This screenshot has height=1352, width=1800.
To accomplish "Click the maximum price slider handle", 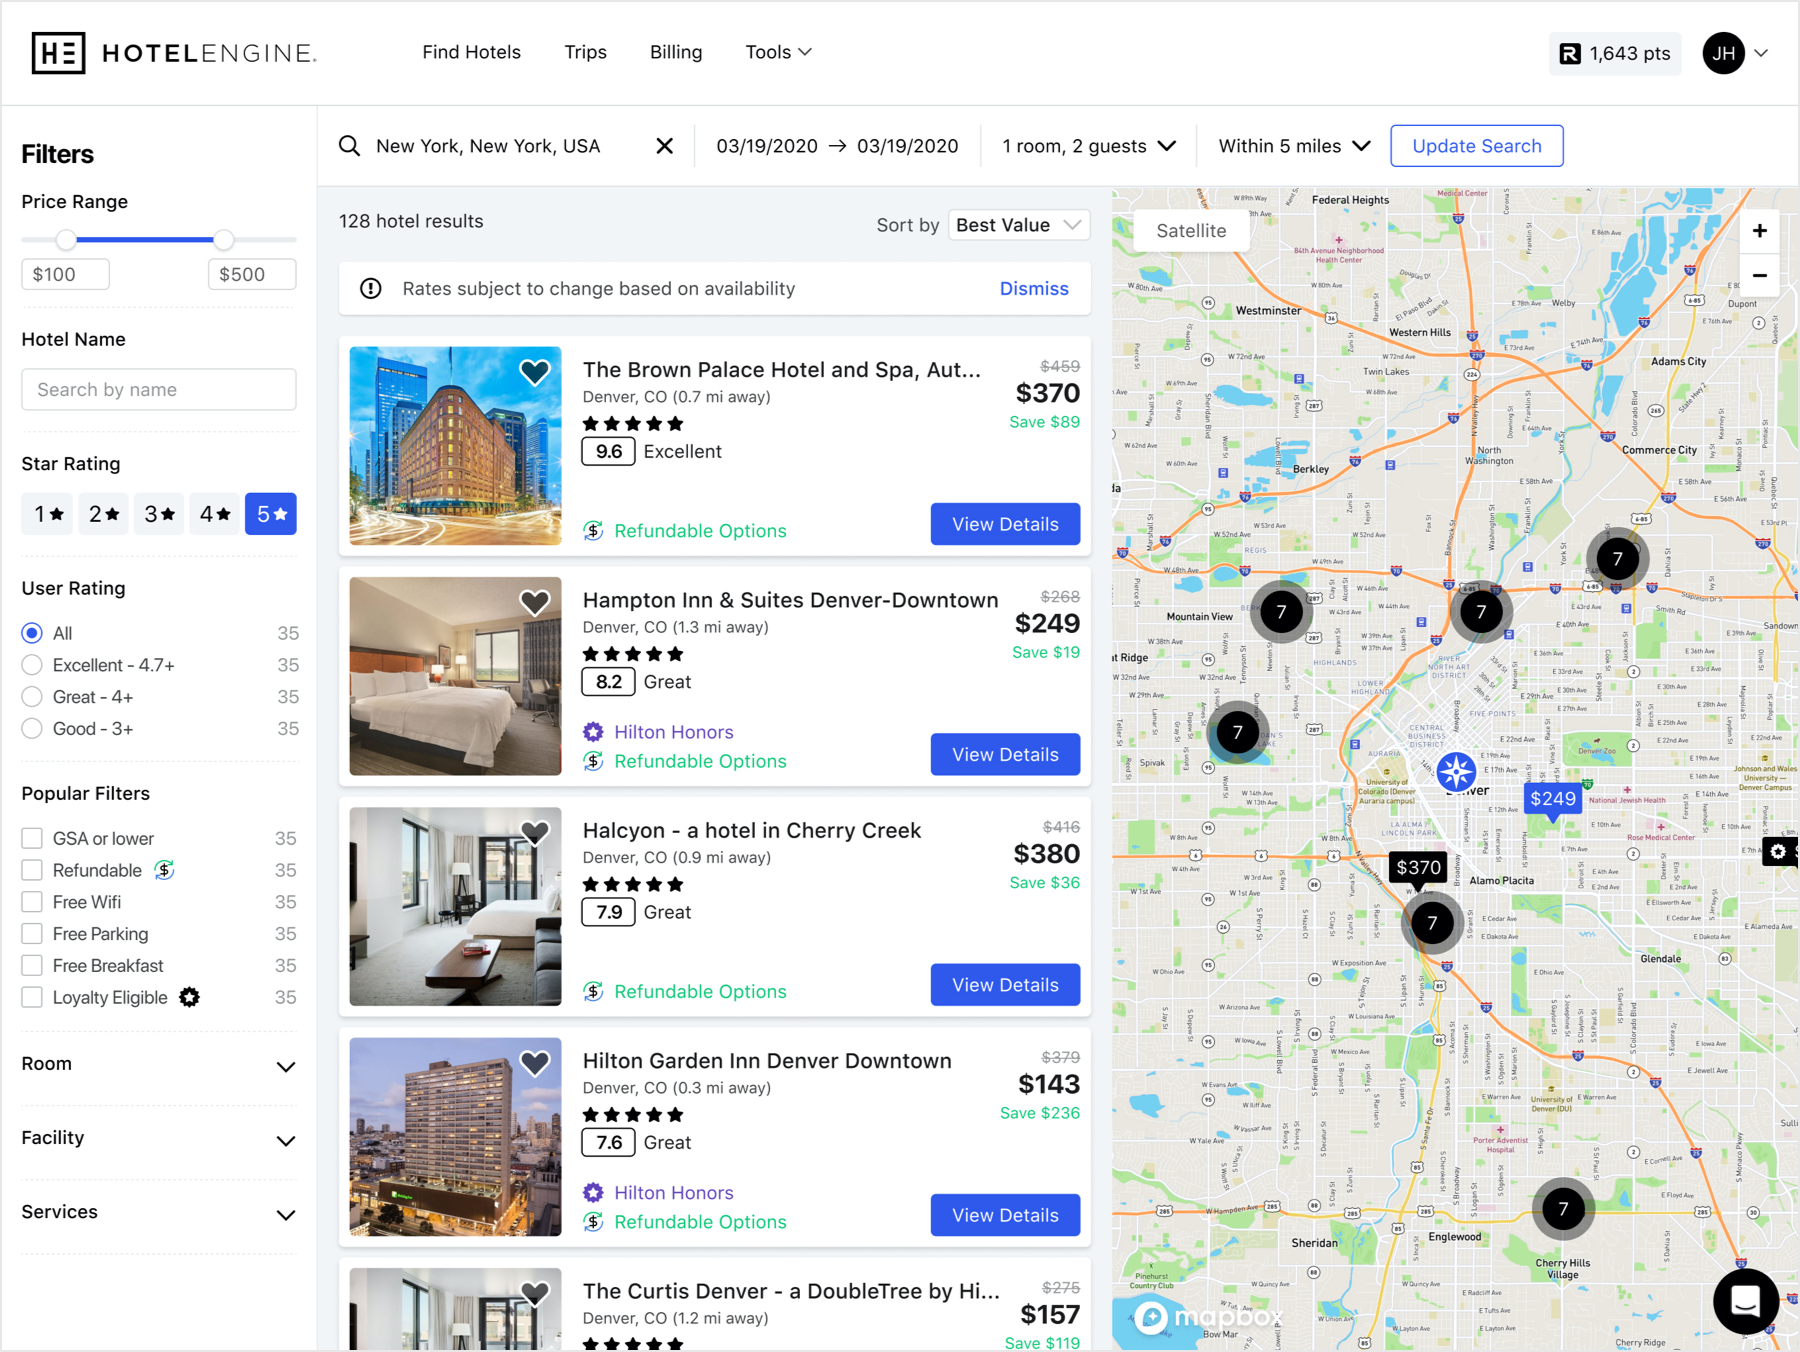I will click(x=224, y=240).
